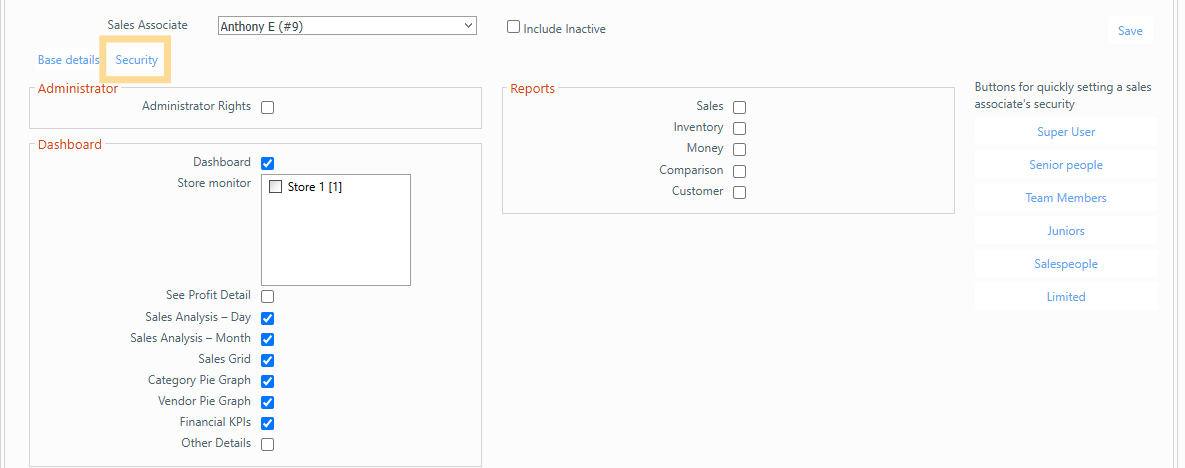Apply the Super User security preset
Viewport: 1185px width, 468px height.
pos(1065,132)
